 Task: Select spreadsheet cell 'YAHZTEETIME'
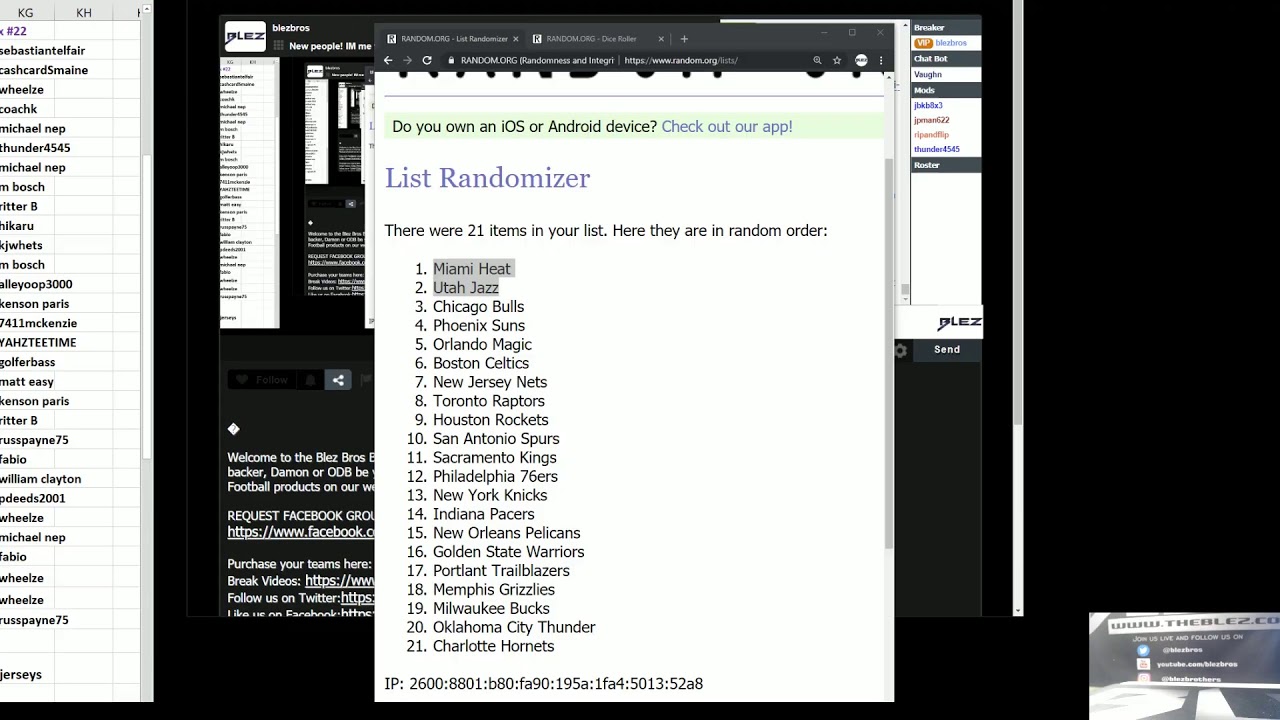coord(38,342)
